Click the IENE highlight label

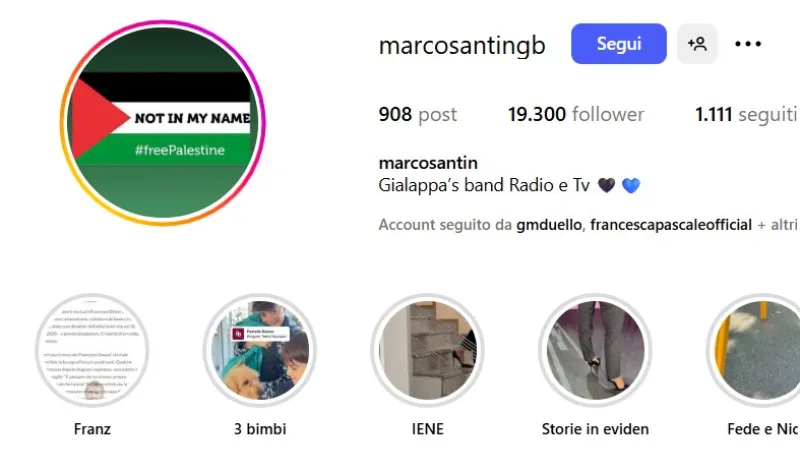[428, 429]
